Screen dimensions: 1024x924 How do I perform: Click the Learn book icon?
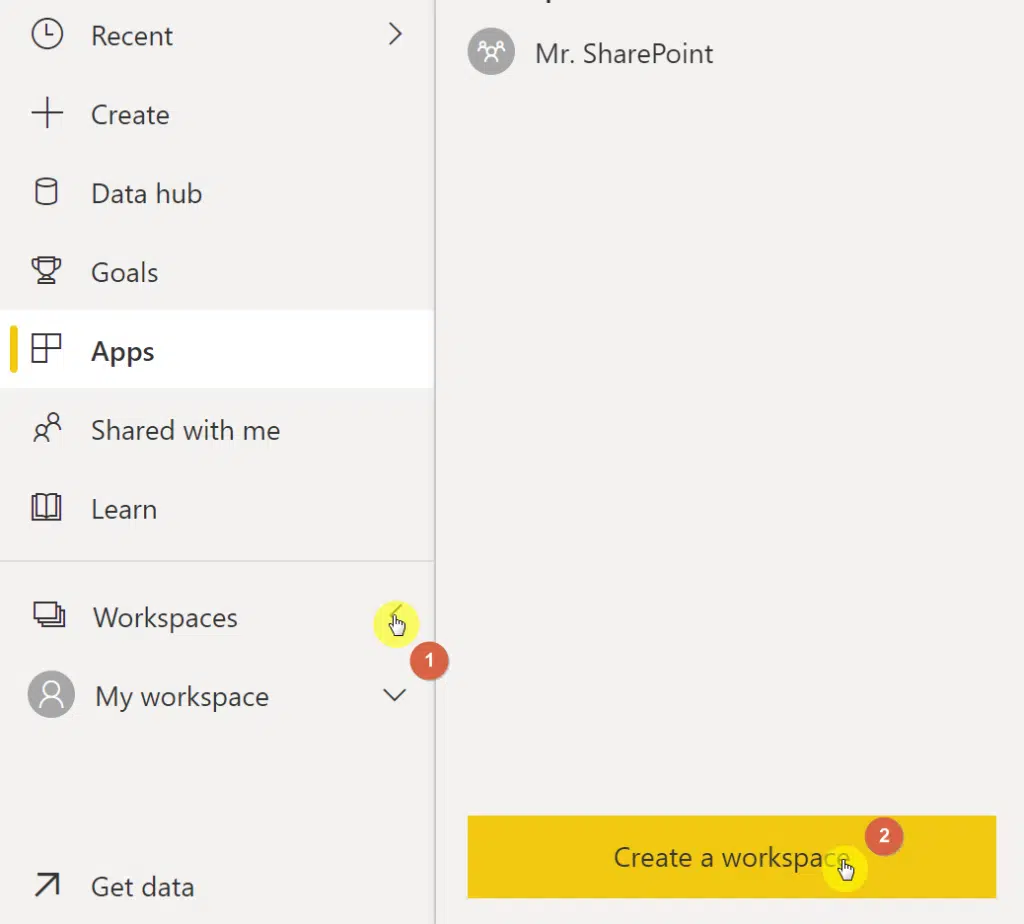pyautogui.click(x=46, y=507)
